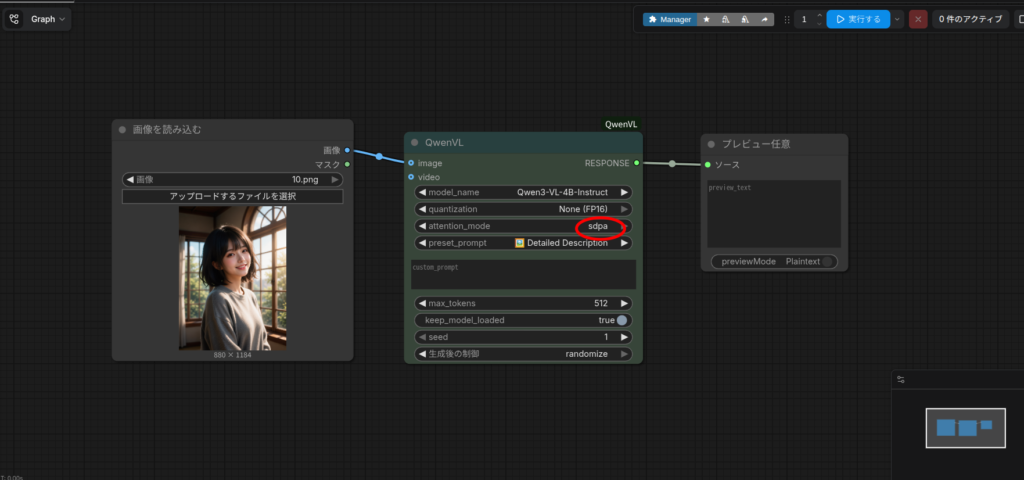Click the star icon beside Manager
Viewport: 1024px width, 480px height.
(706, 19)
